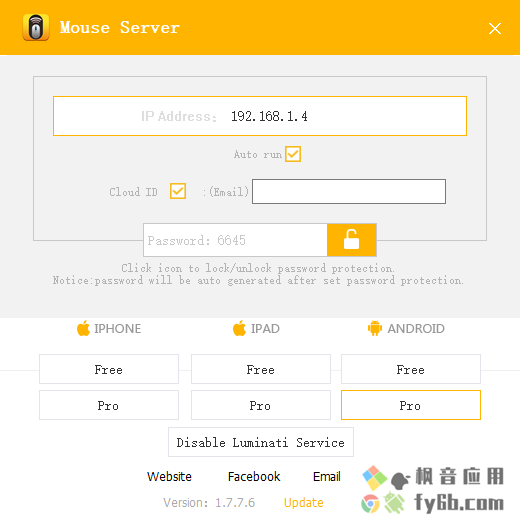Click the IPAD heading label
The width and height of the screenshot is (520, 525).
click(265, 328)
